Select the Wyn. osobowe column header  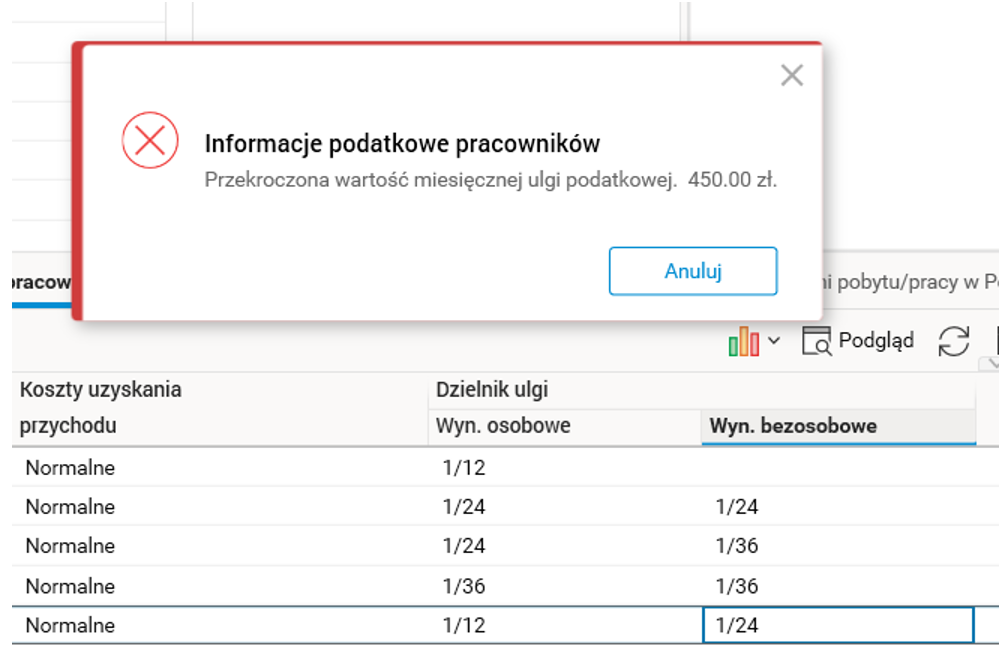503,426
